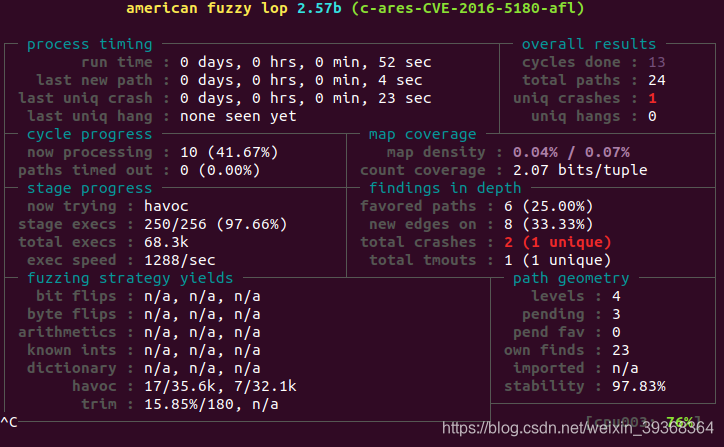The width and height of the screenshot is (724, 447).
Task: Click the 'cycle progress' section header
Action: click(x=90, y=134)
